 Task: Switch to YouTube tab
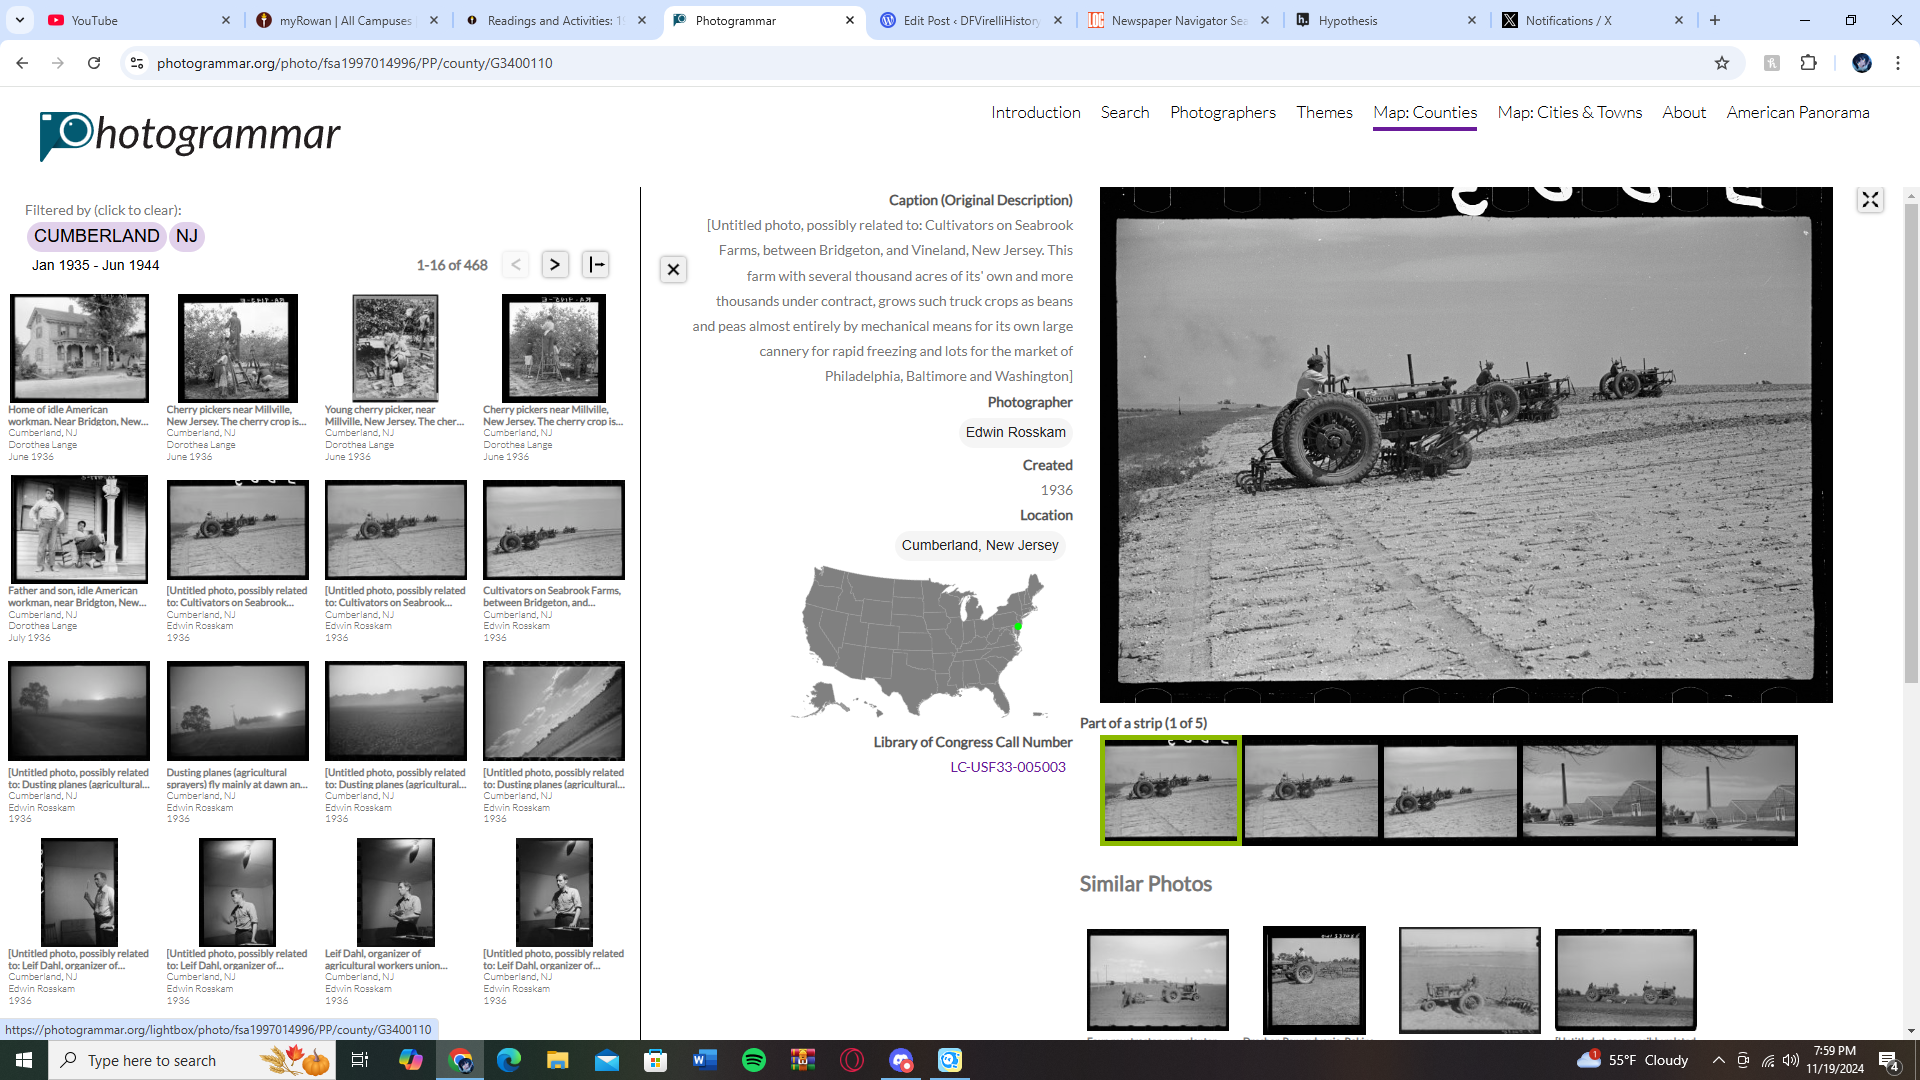140,20
